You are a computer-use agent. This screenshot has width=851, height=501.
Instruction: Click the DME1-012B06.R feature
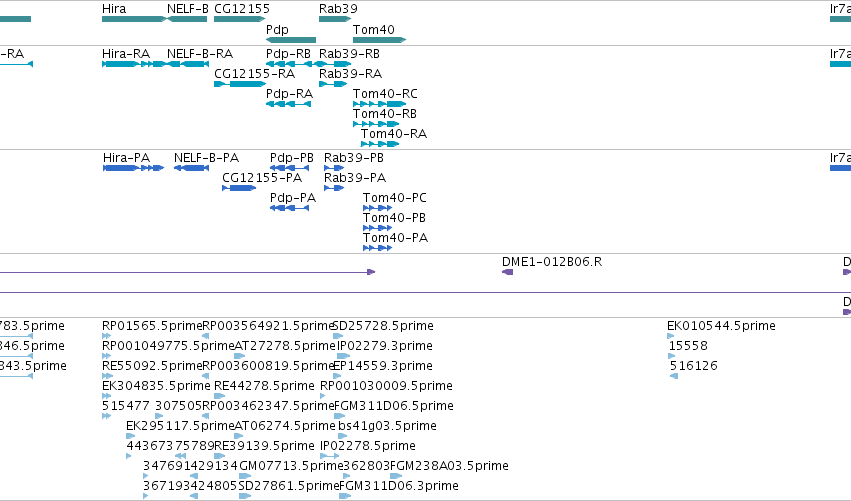tap(507, 272)
